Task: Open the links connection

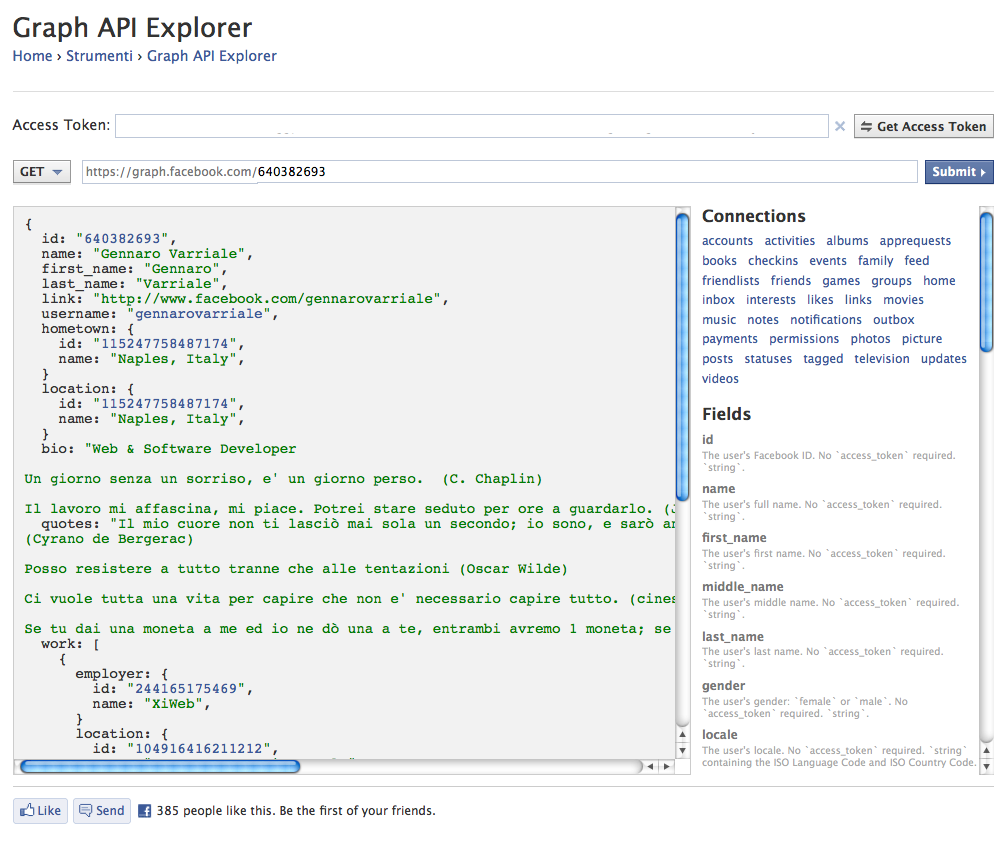Action: [x=858, y=300]
